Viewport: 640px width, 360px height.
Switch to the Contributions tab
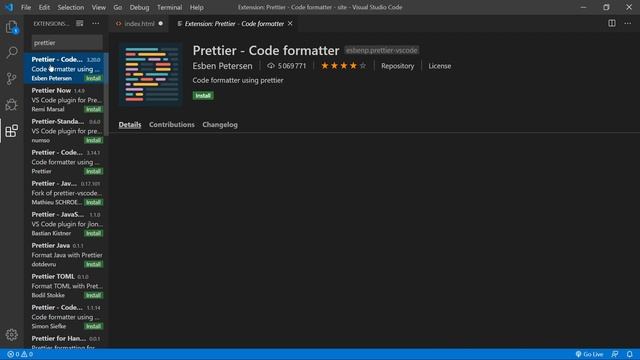point(172,124)
